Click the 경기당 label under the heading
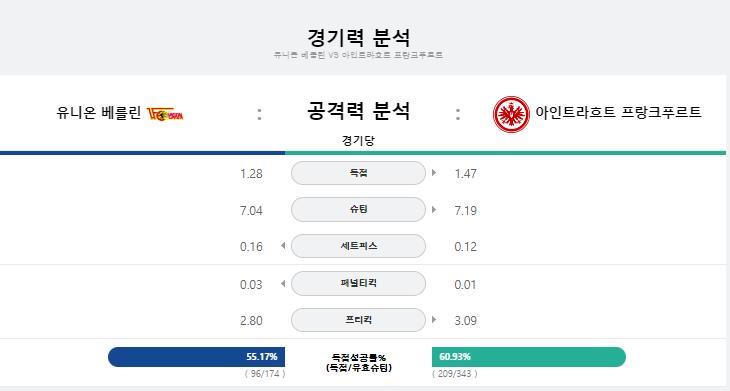Screen dimensions: 730x391 (358, 141)
